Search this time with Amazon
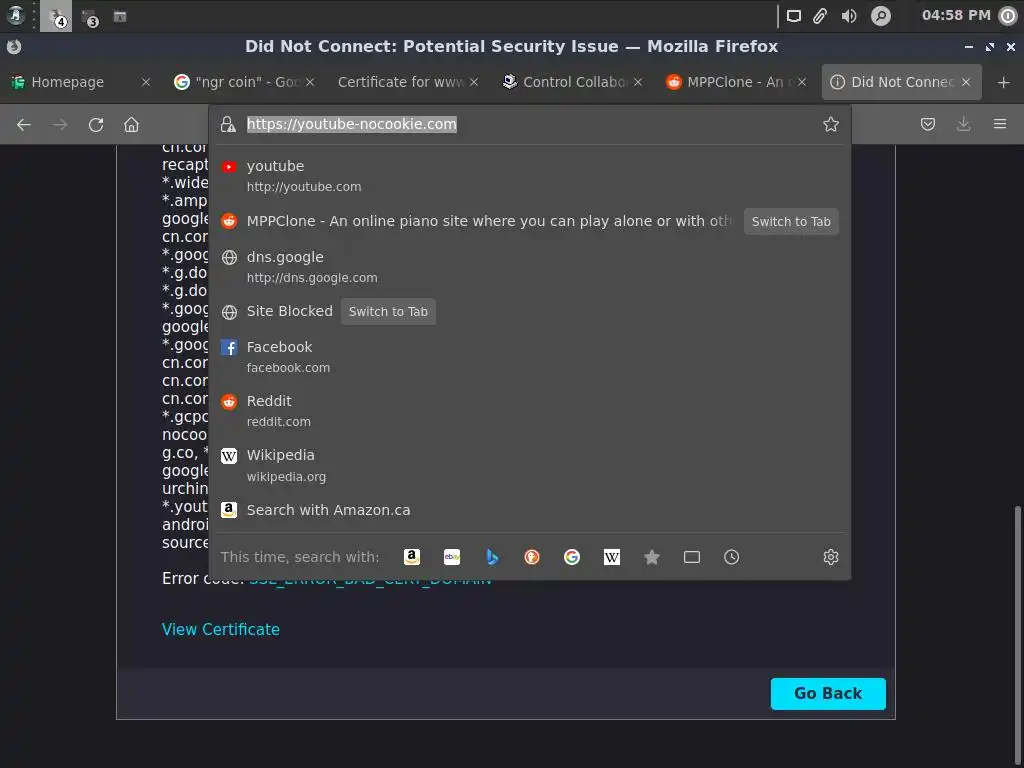This screenshot has height=768, width=1024. click(411, 557)
